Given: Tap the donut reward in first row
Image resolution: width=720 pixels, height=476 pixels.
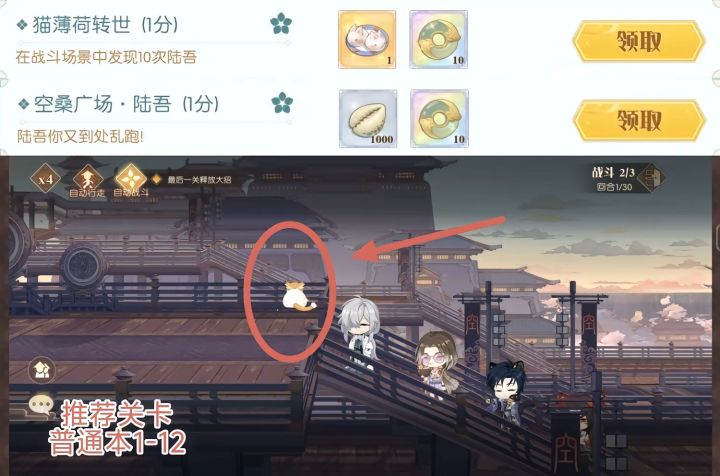Looking at the screenshot, I should click(439, 39).
